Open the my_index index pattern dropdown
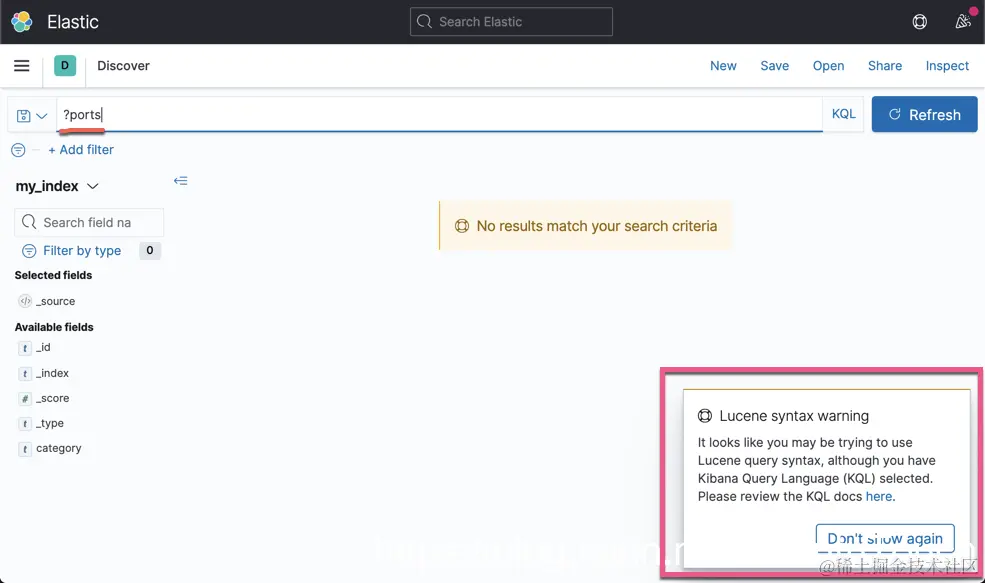The image size is (985, 583). 57,186
